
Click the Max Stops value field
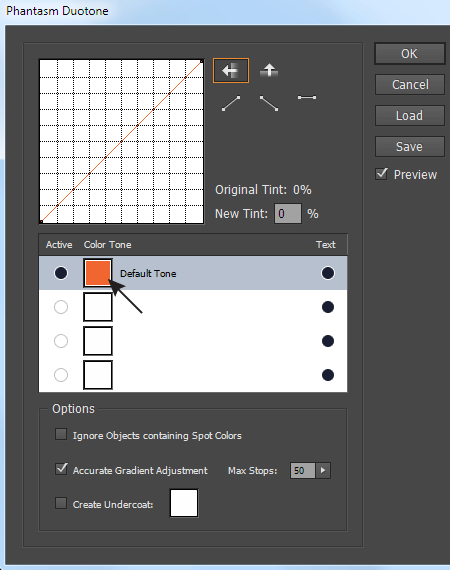302,470
